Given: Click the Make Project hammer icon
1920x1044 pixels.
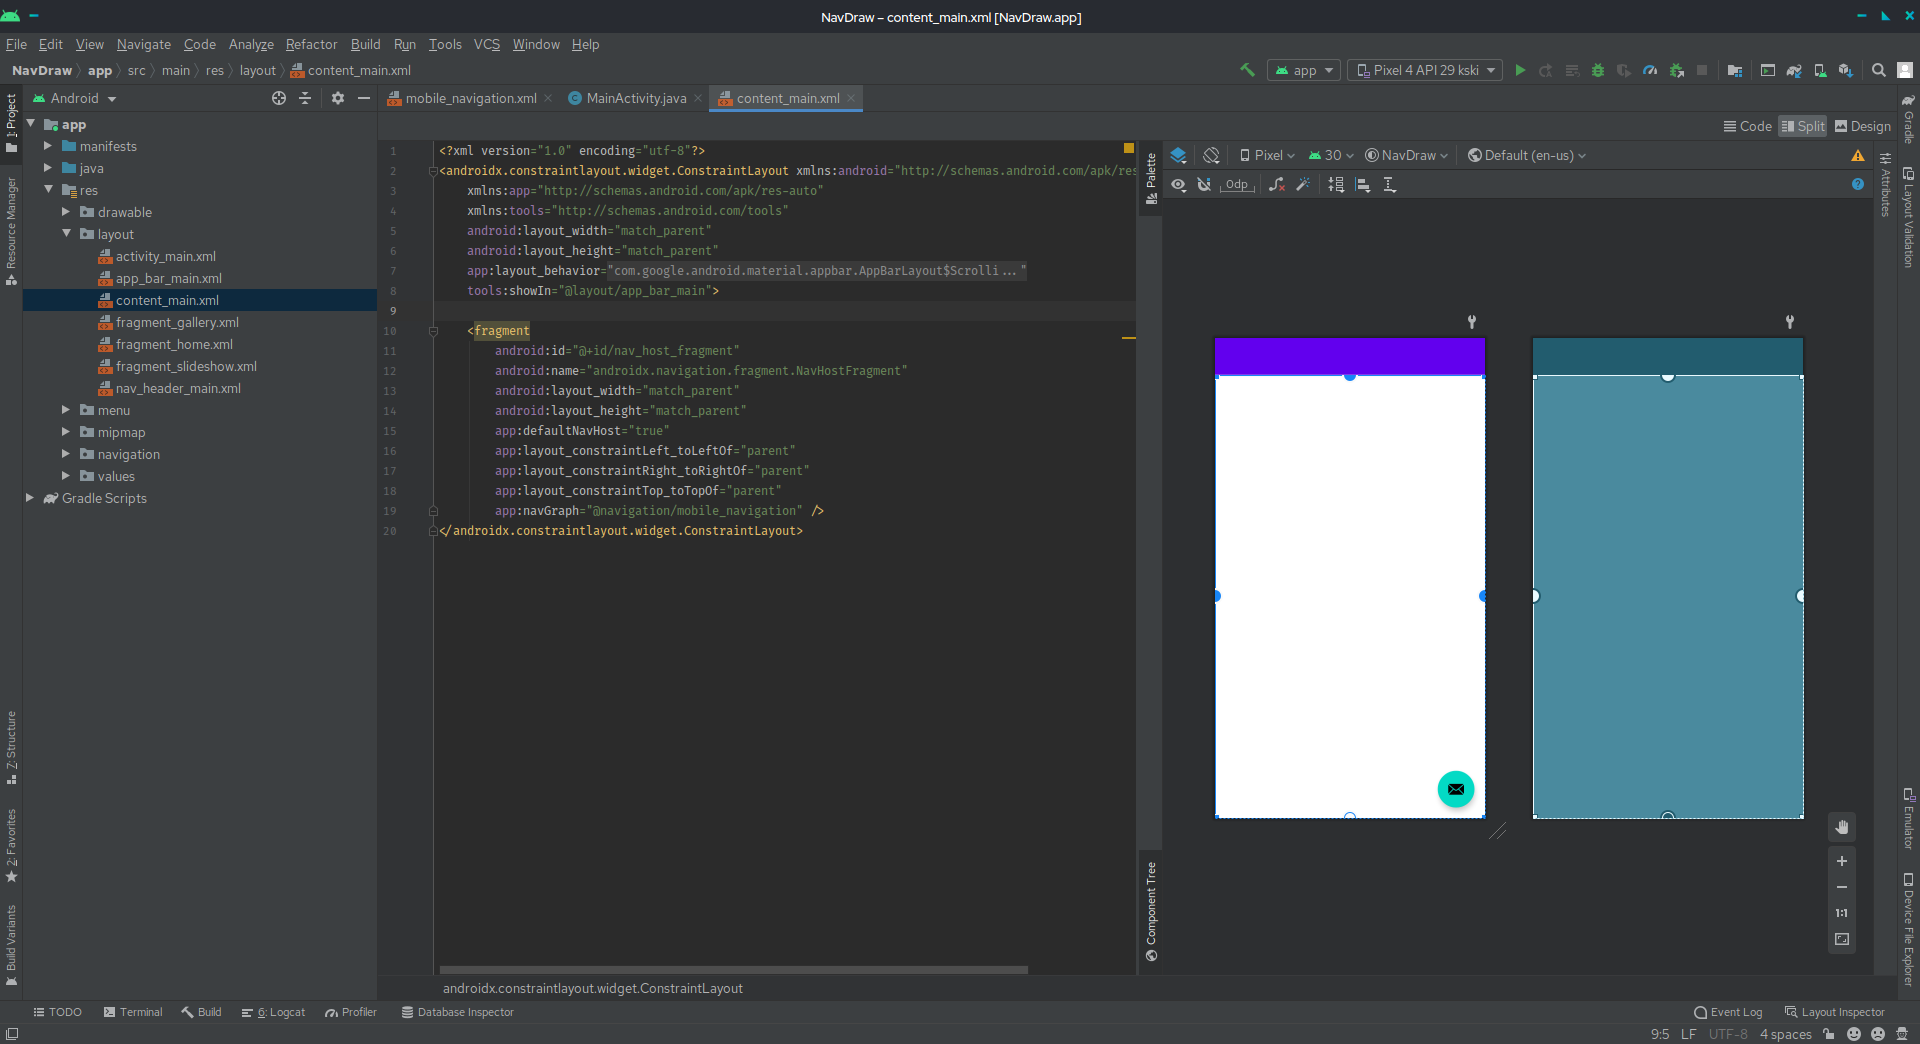Looking at the screenshot, I should (1247, 70).
